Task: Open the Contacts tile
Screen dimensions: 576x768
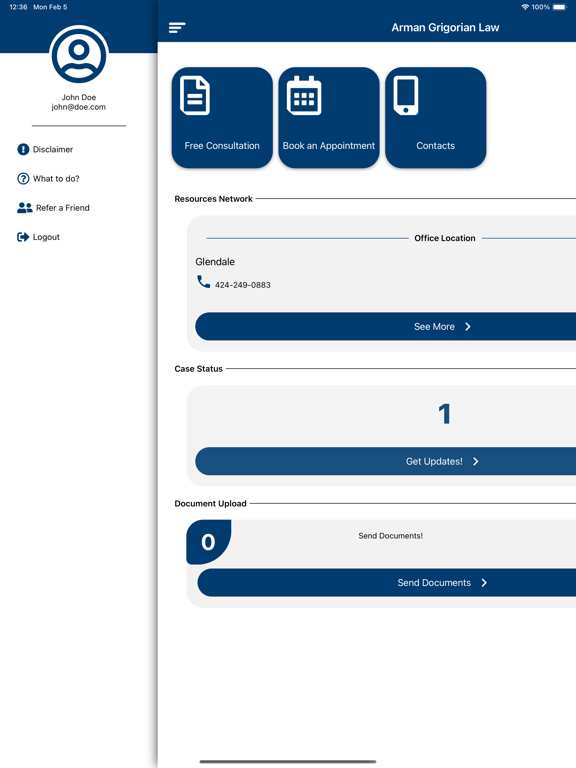Action: pyautogui.click(x=435, y=118)
